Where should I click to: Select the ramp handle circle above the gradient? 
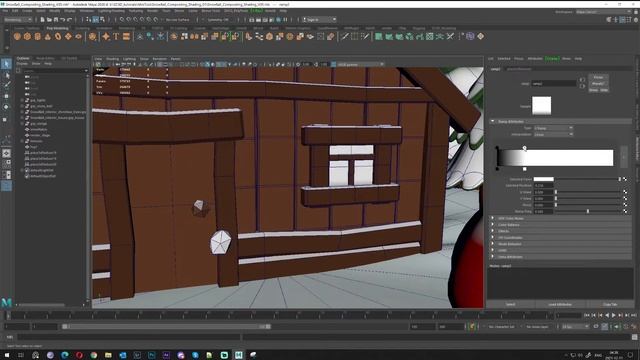[524, 148]
